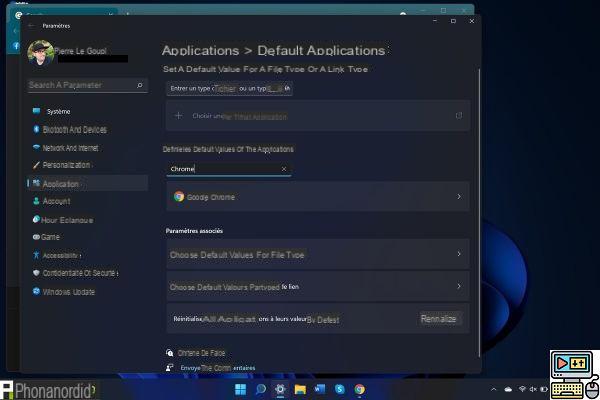This screenshot has width=600, height=400.
Task: Click the Personalization brush icon
Action: (36, 165)
